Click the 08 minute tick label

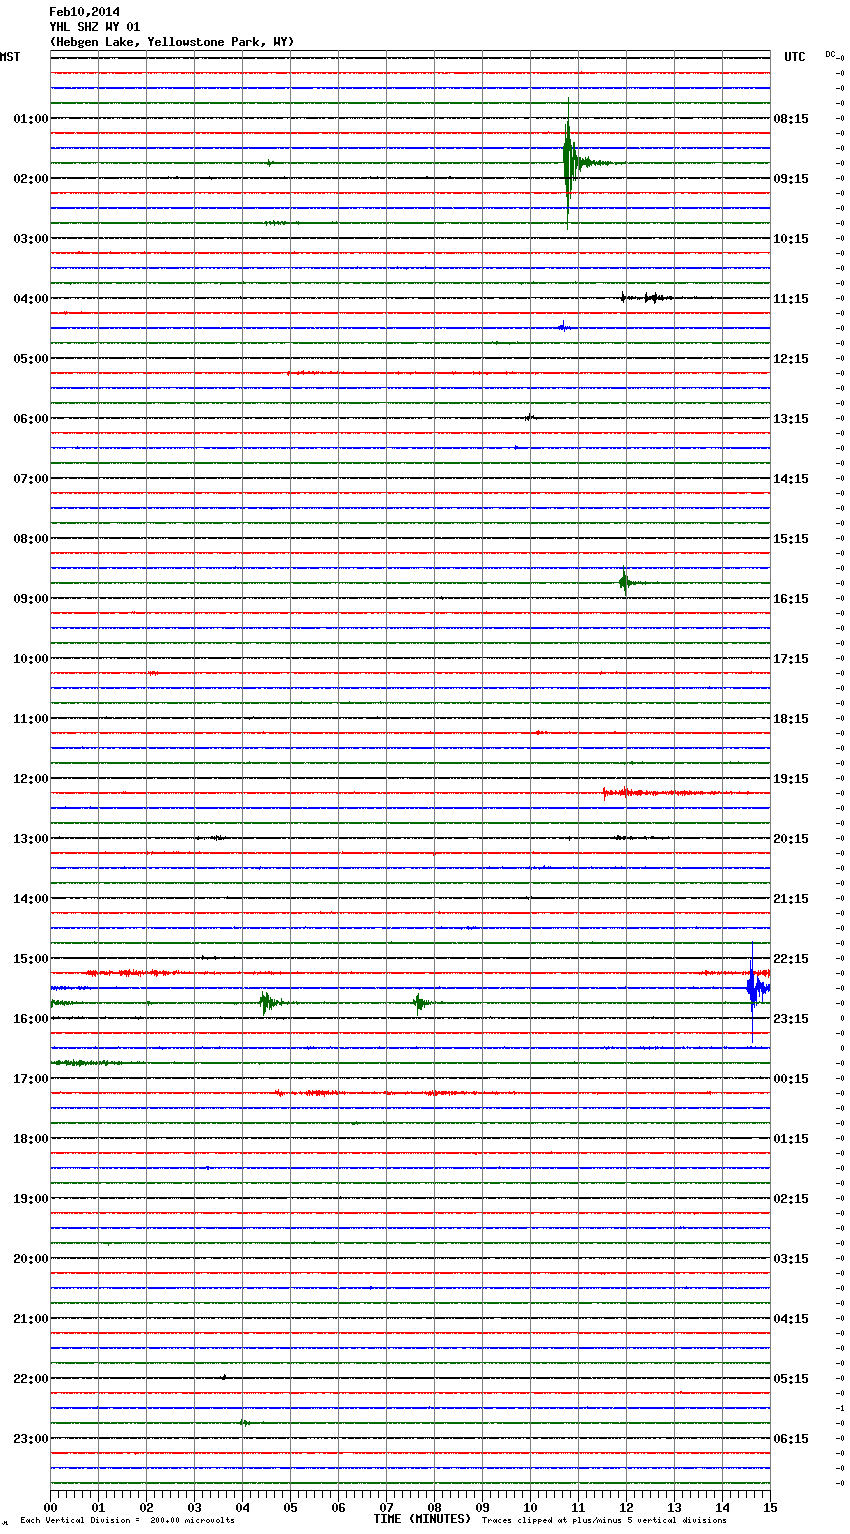(434, 1508)
